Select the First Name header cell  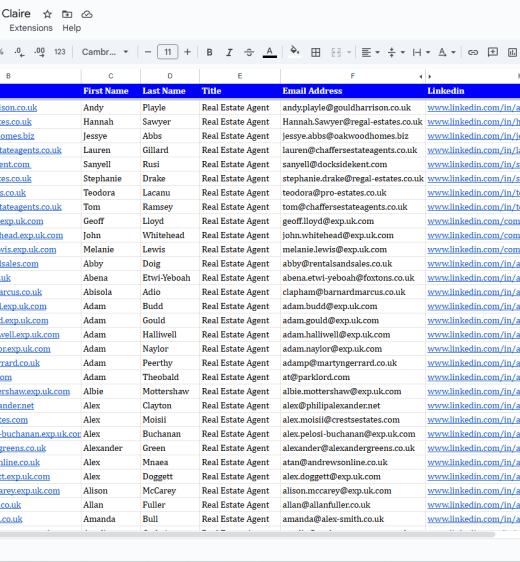click(111, 91)
